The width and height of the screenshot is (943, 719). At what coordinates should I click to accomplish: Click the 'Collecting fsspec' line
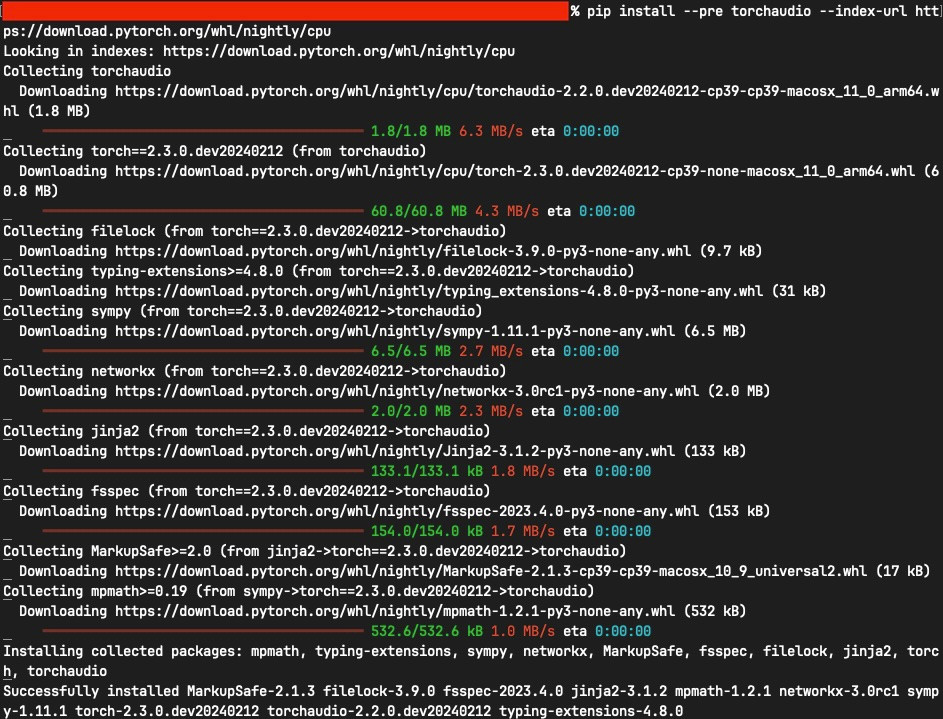tap(247, 491)
